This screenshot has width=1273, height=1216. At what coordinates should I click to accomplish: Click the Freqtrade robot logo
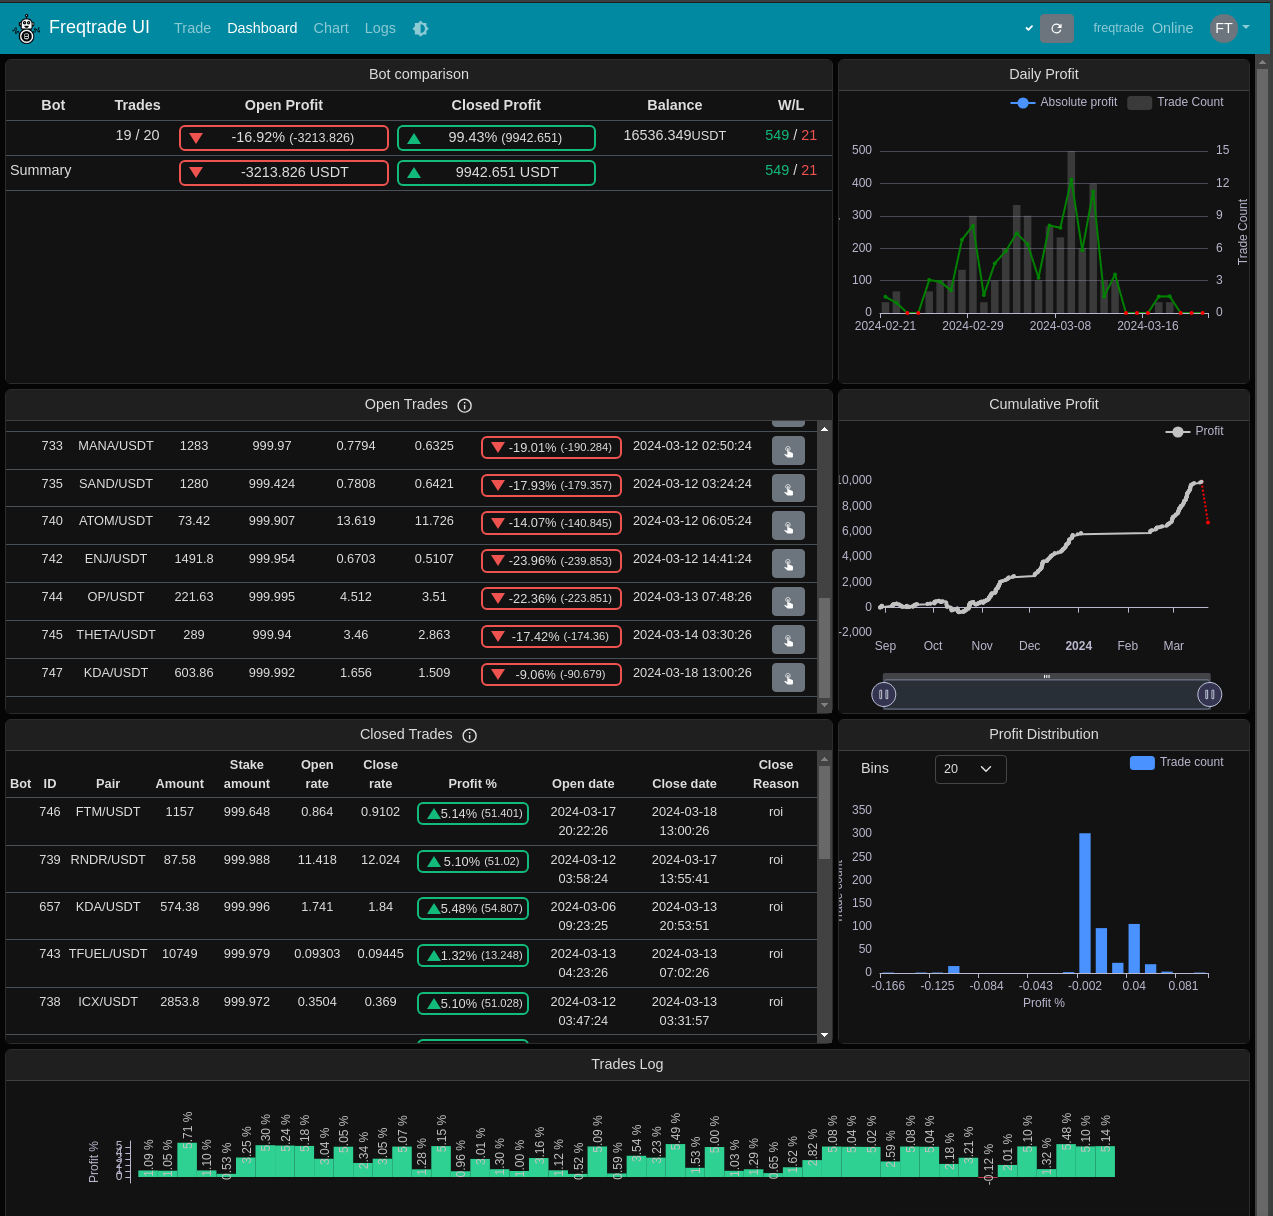(25, 29)
